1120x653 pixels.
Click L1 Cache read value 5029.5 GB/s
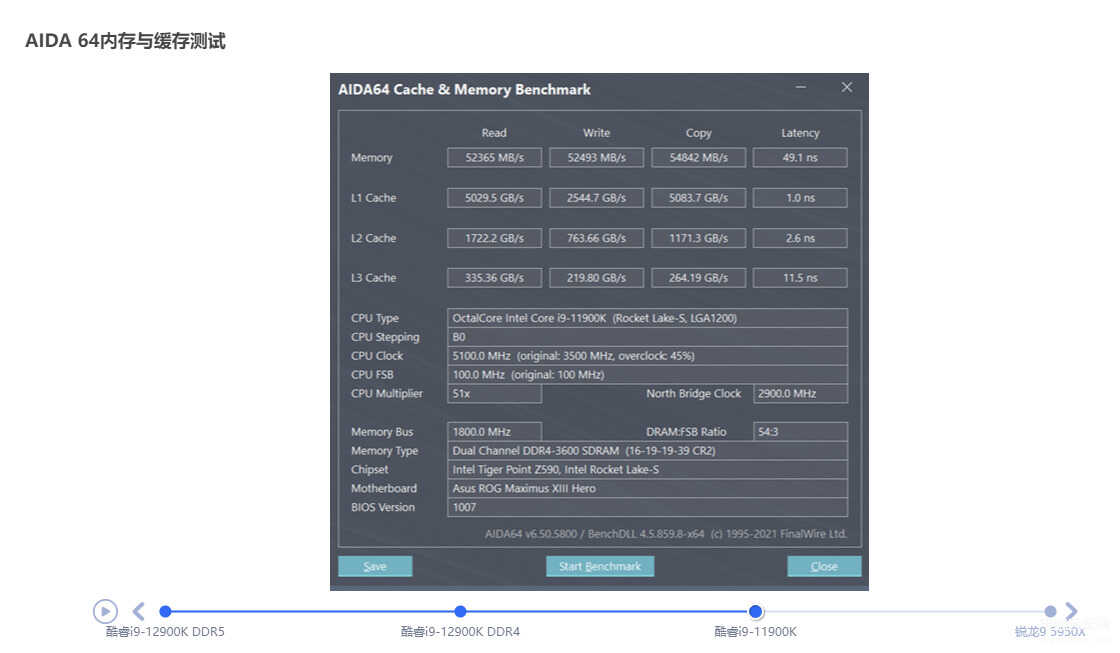tap(494, 198)
